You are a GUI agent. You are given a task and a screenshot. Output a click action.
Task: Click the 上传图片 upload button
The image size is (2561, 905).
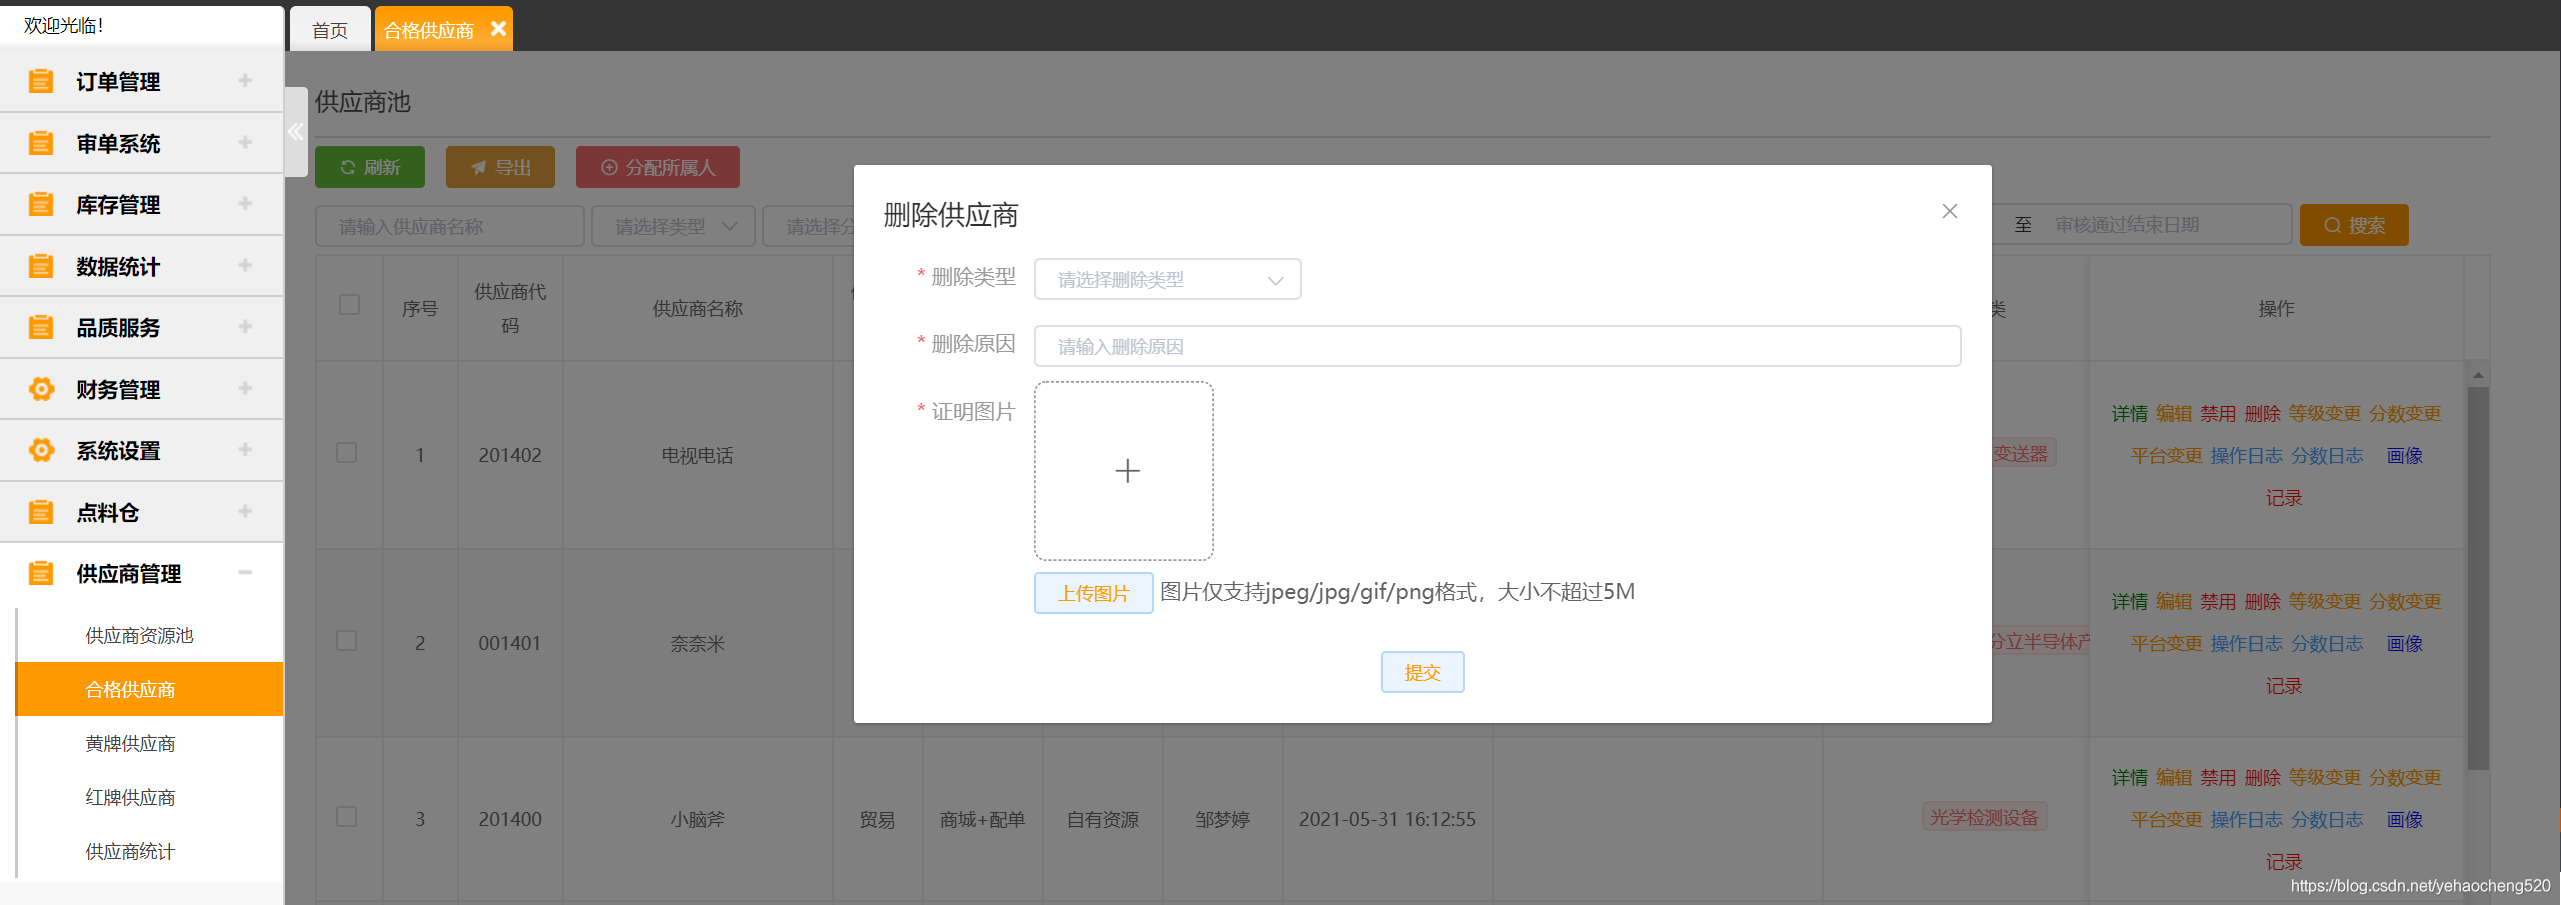pos(1093,592)
